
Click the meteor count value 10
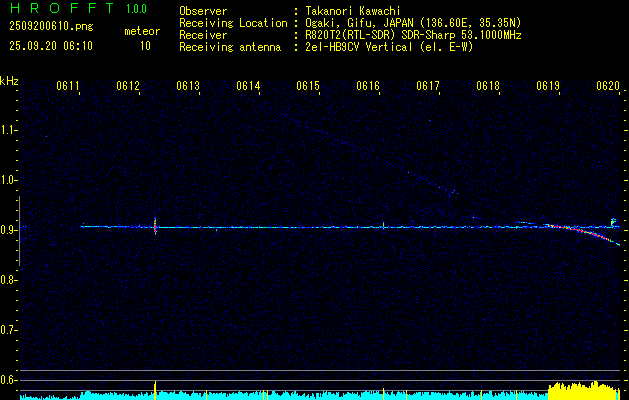[145, 46]
